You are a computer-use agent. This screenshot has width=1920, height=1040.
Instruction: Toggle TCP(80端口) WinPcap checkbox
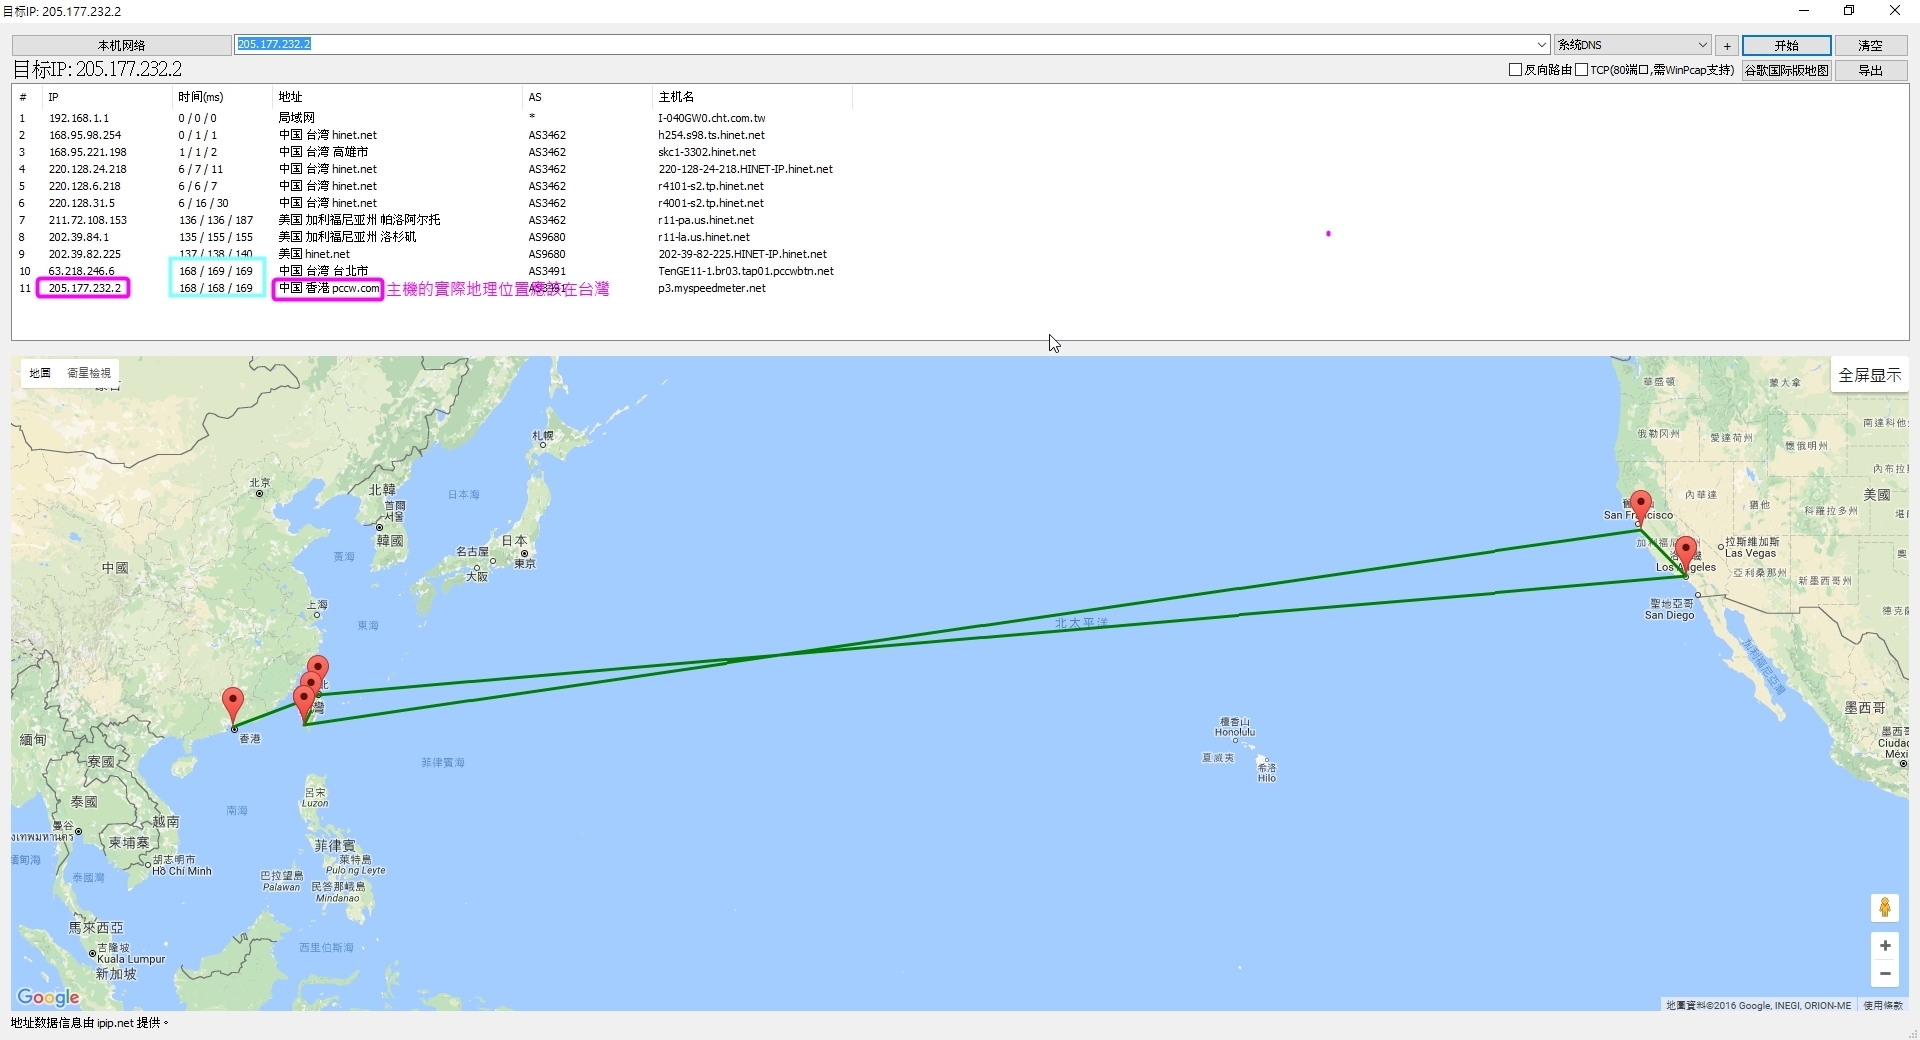[x=1581, y=70]
